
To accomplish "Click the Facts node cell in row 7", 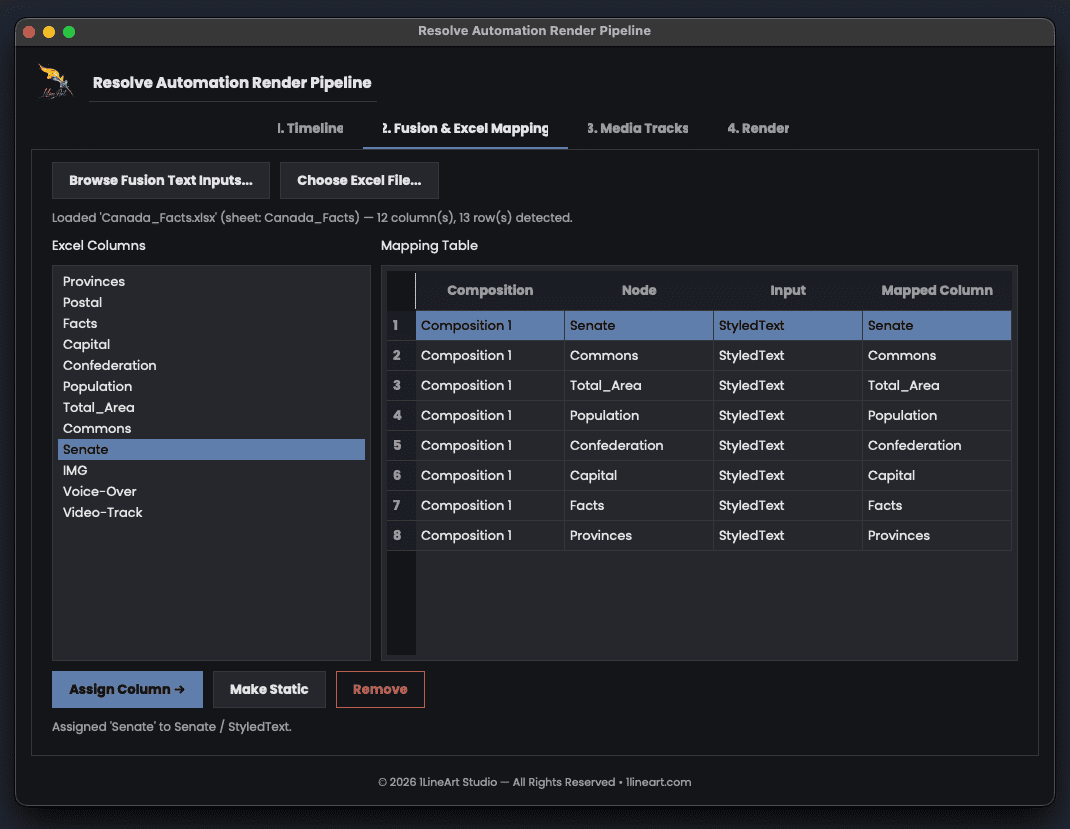I will point(639,506).
